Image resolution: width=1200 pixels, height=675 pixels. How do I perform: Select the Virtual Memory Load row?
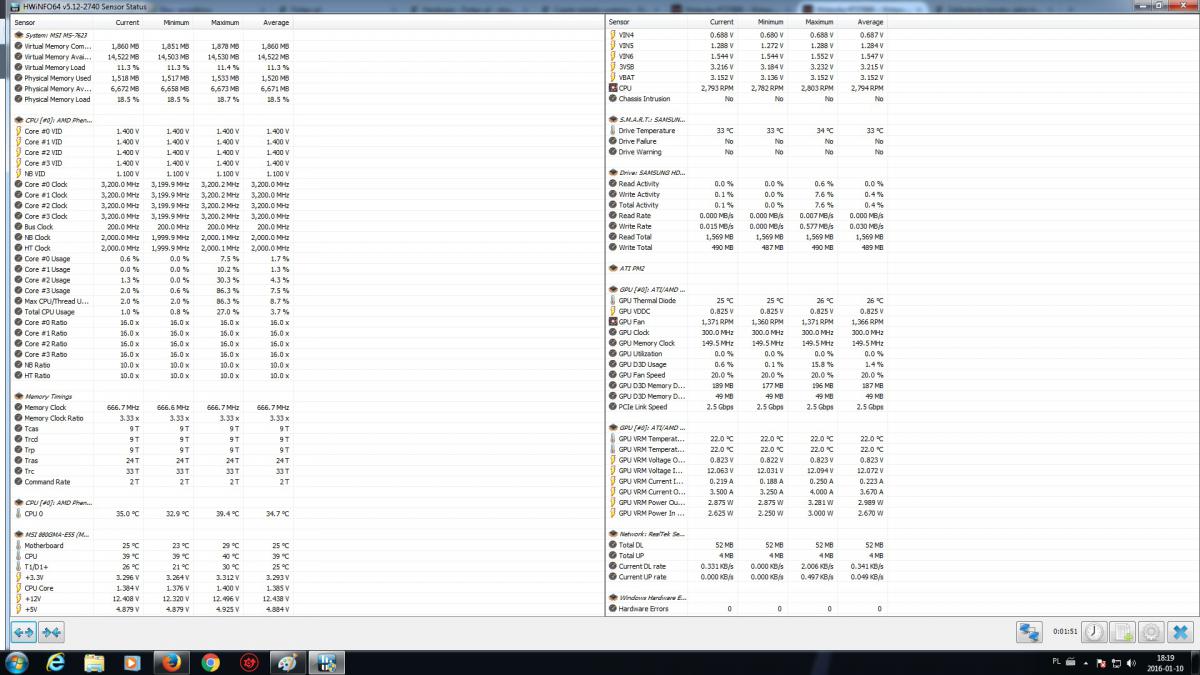pyautogui.click(x=153, y=67)
